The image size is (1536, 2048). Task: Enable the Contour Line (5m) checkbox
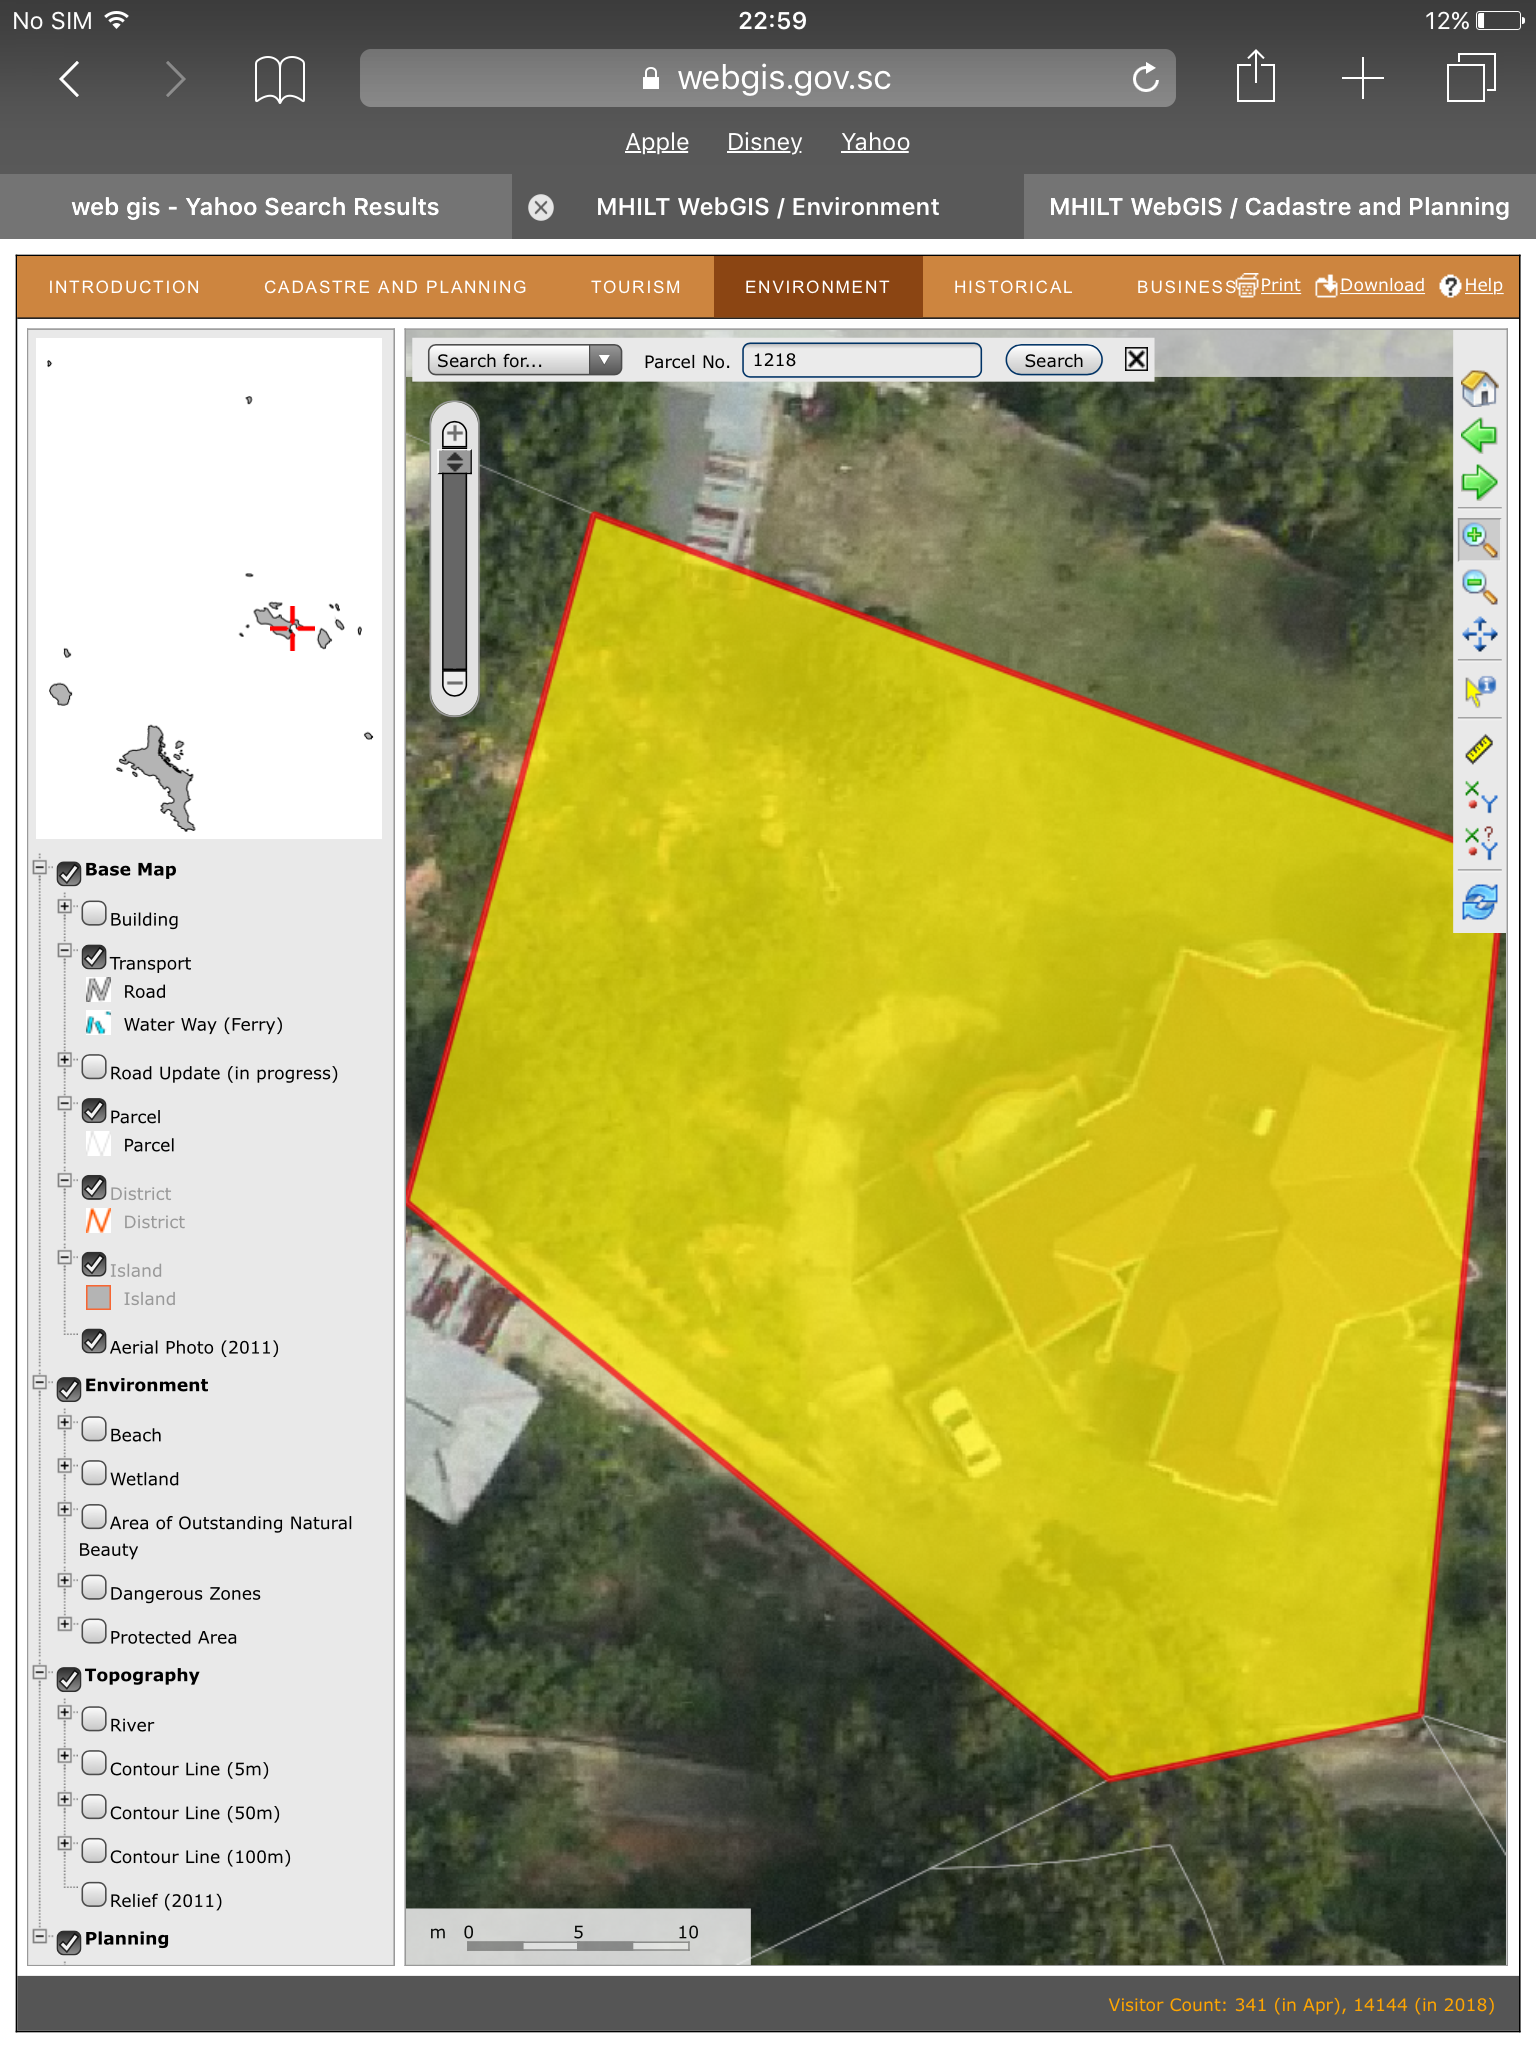click(94, 1763)
